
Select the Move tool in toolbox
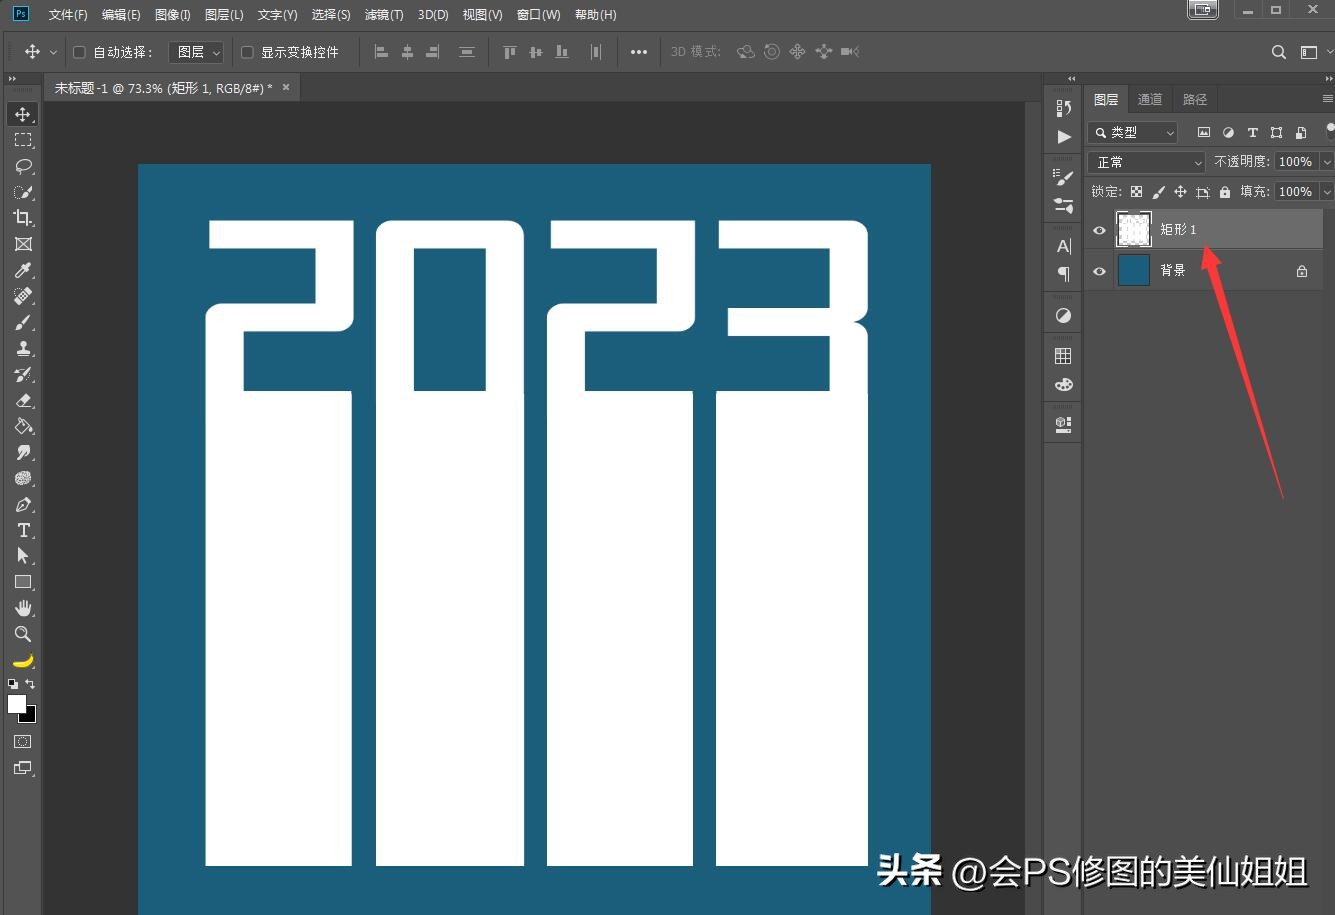point(23,114)
